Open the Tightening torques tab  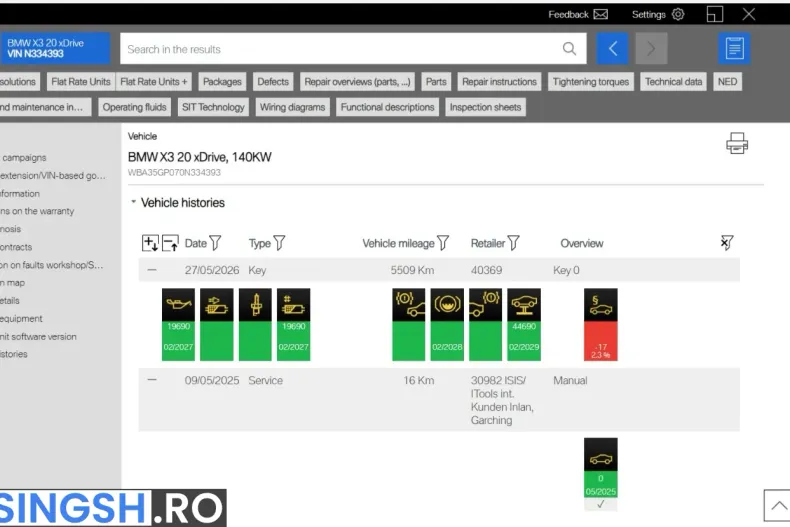coord(590,82)
